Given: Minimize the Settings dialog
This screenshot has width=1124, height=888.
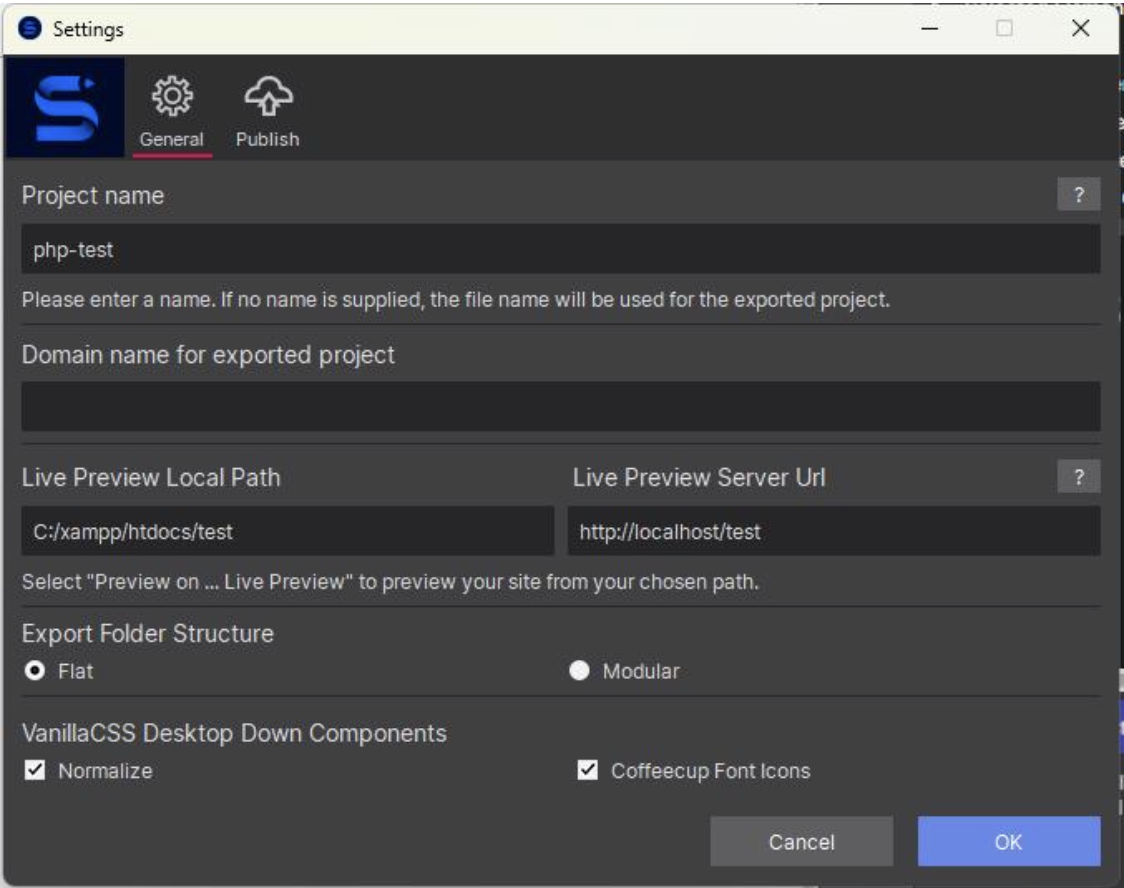Looking at the screenshot, I should point(930,29).
